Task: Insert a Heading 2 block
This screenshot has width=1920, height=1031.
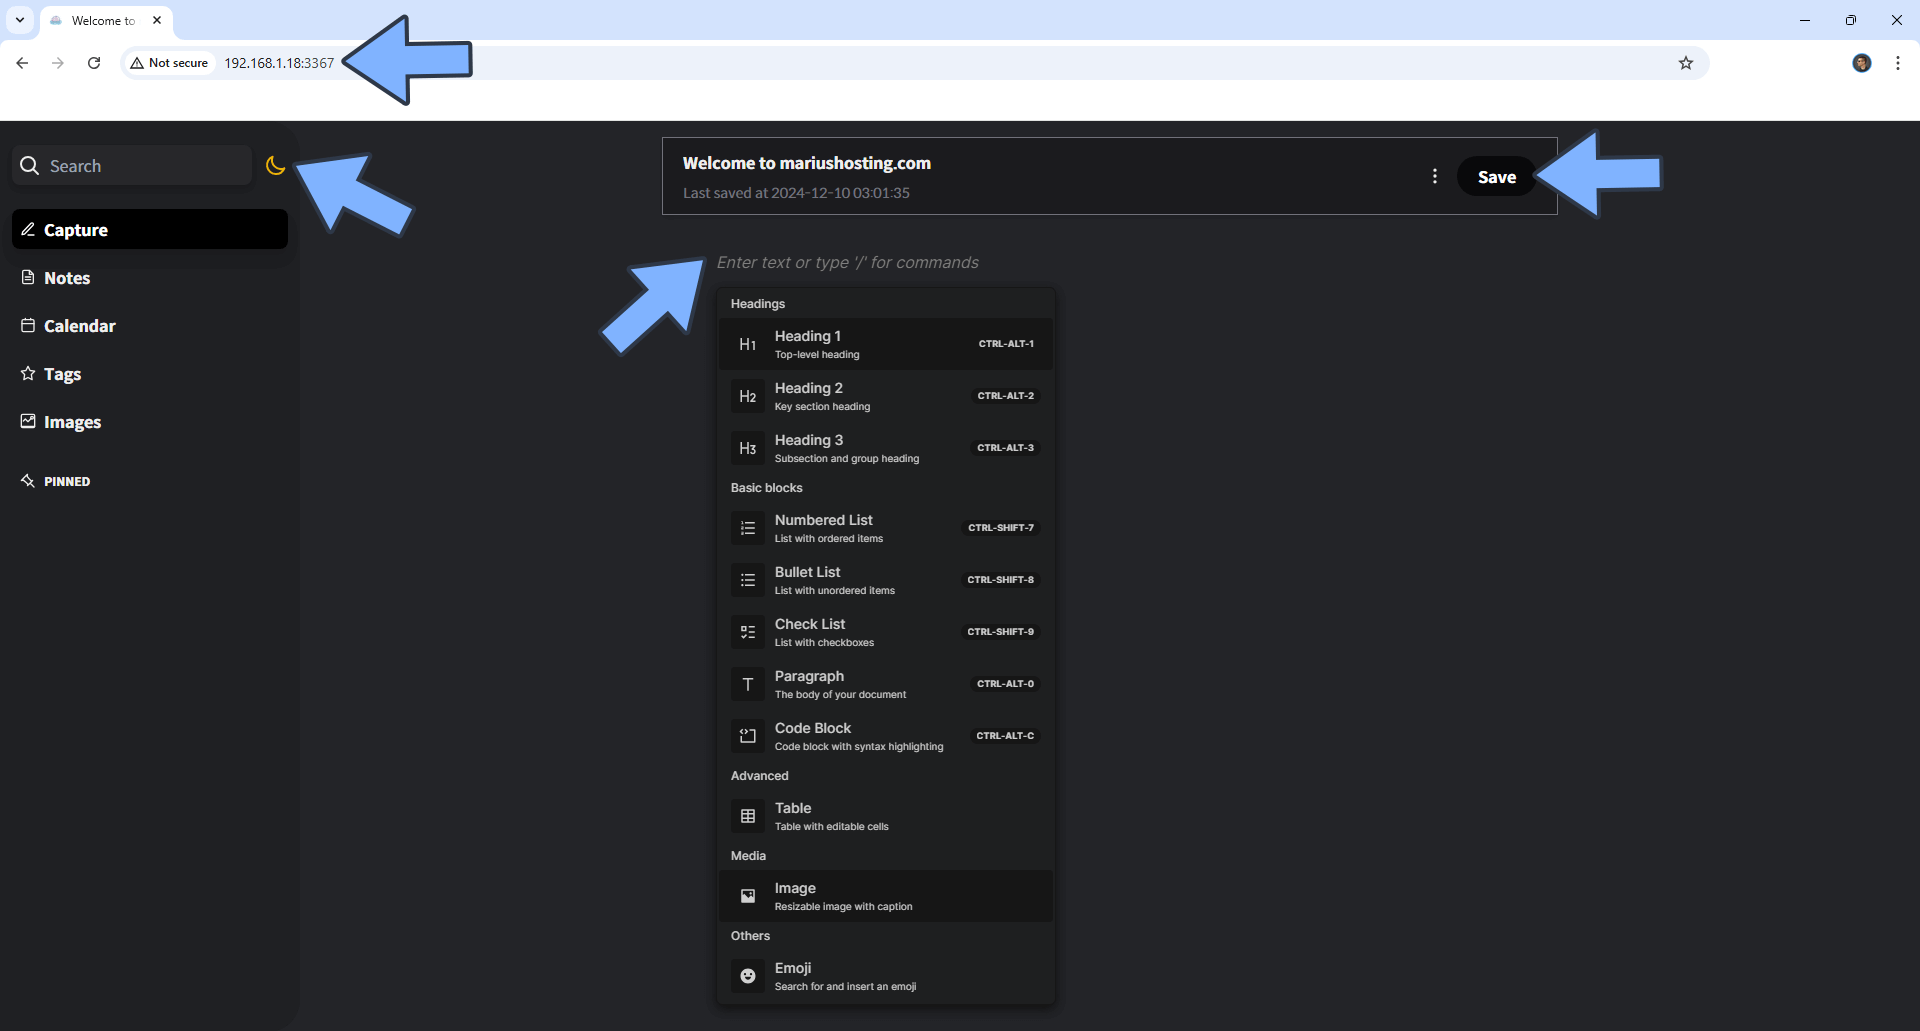Action: (886, 396)
